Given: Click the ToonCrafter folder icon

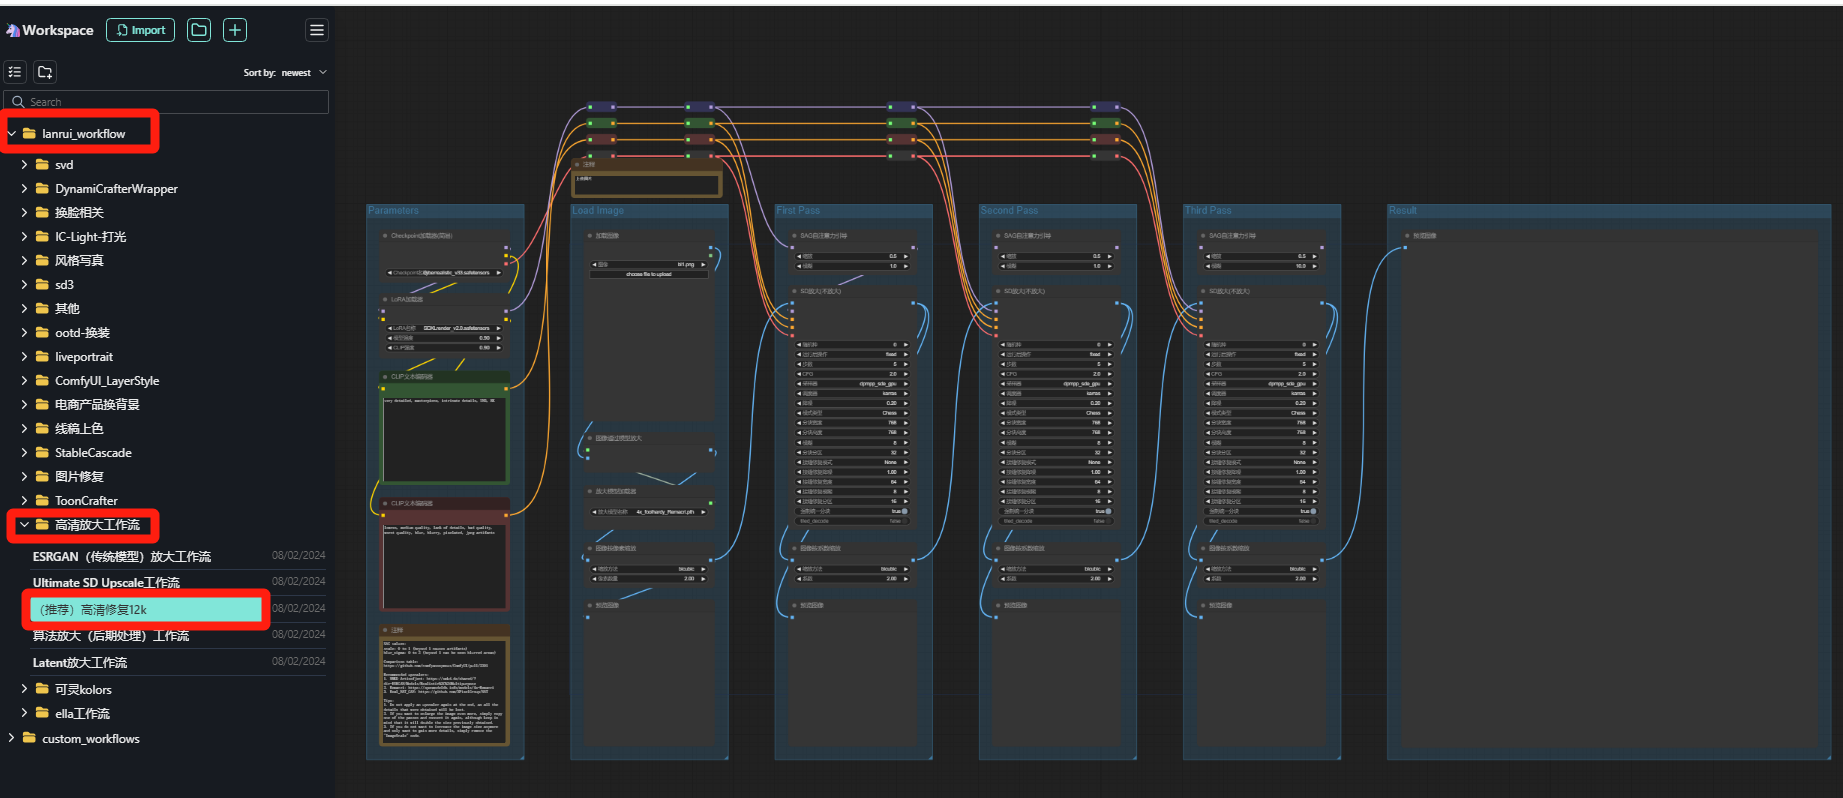Looking at the screenshot, I should [42, 500].
